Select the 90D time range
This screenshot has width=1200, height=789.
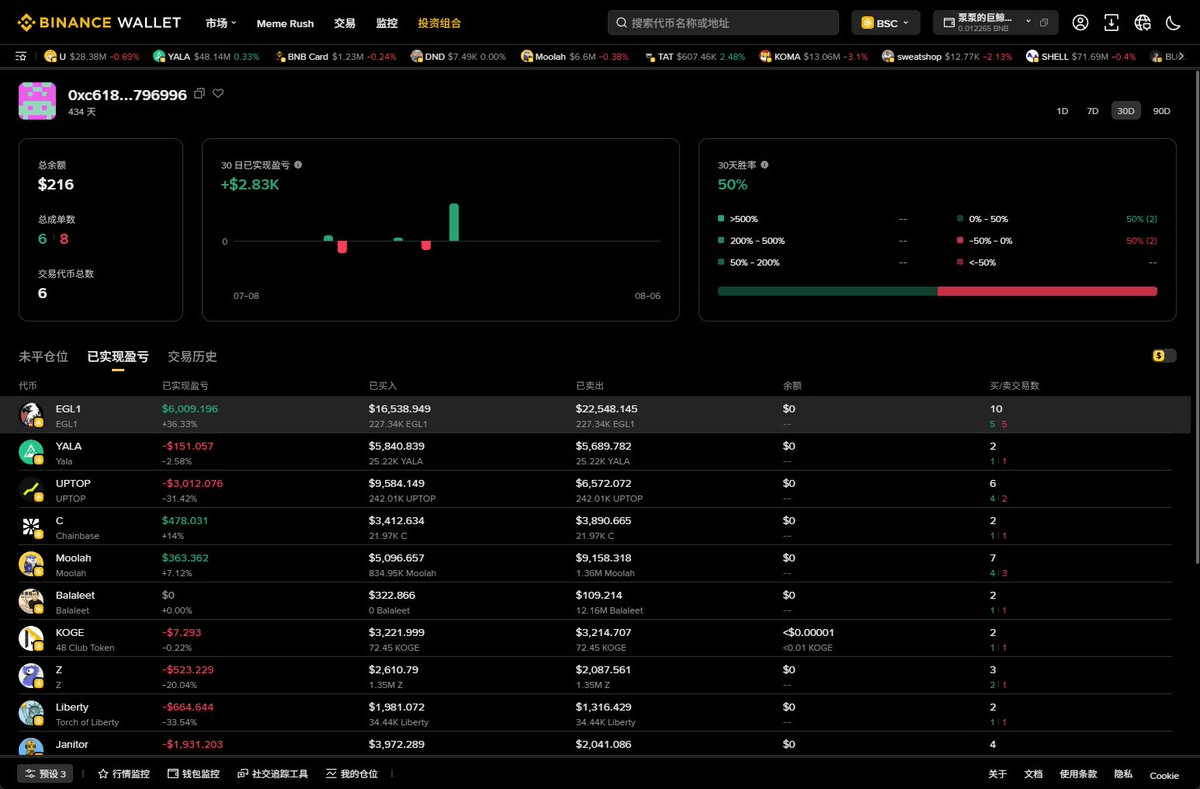pos(1161,111)
